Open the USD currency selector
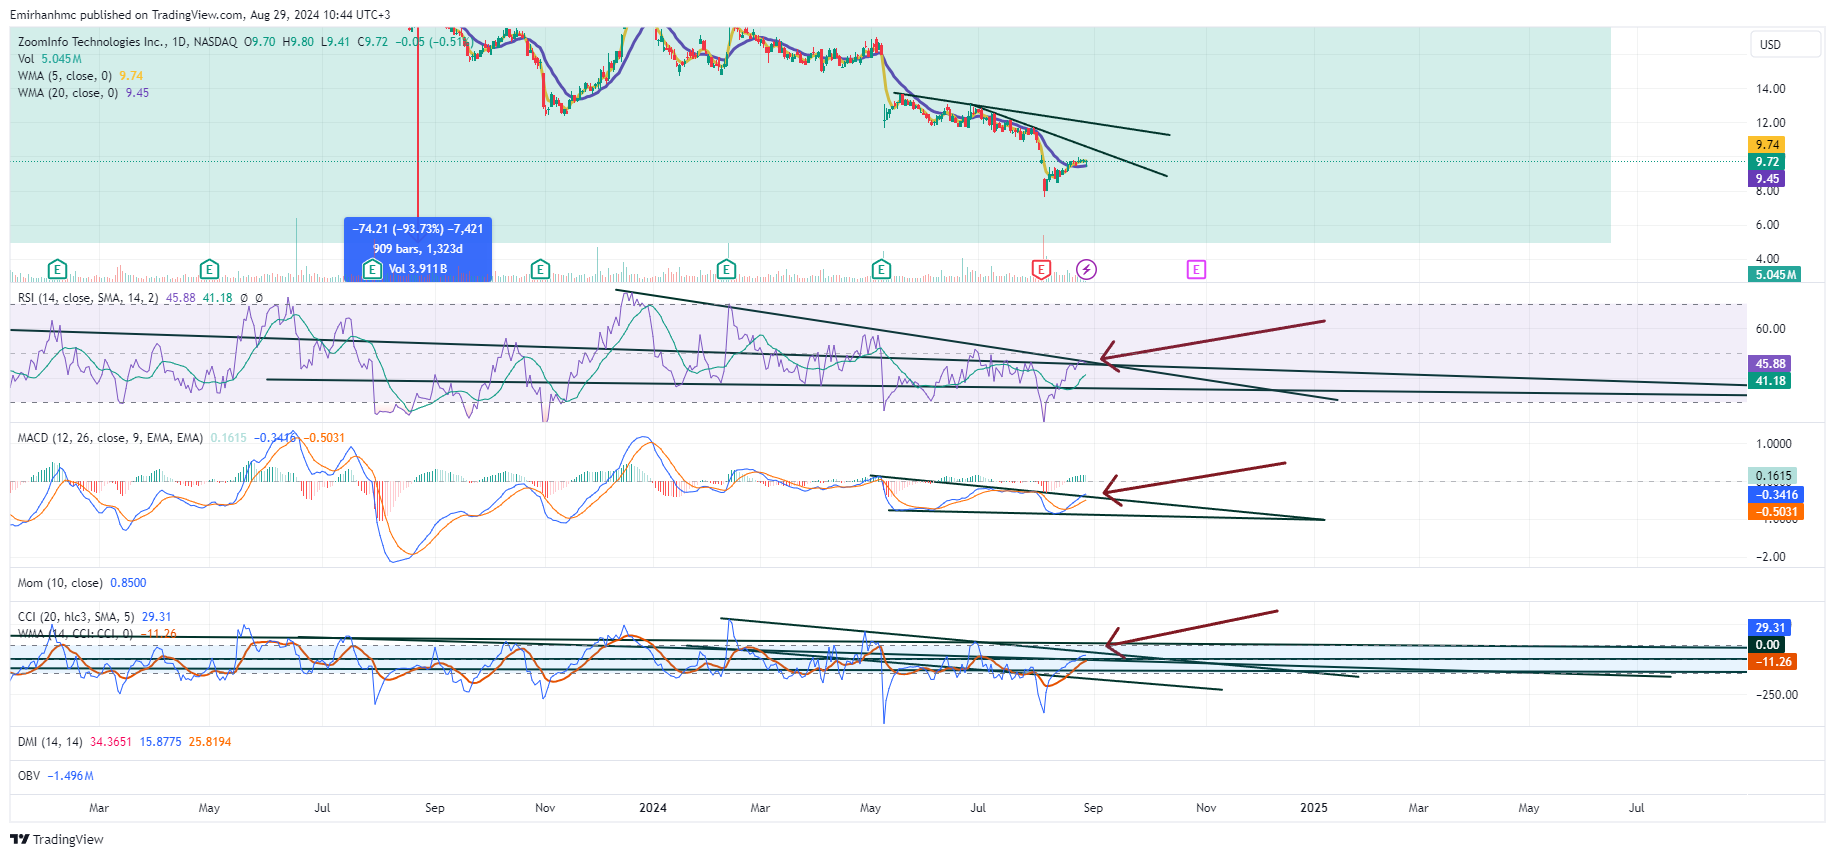Image resolution: width=1835 pixels, height=857 pixels. point(1785,44)
